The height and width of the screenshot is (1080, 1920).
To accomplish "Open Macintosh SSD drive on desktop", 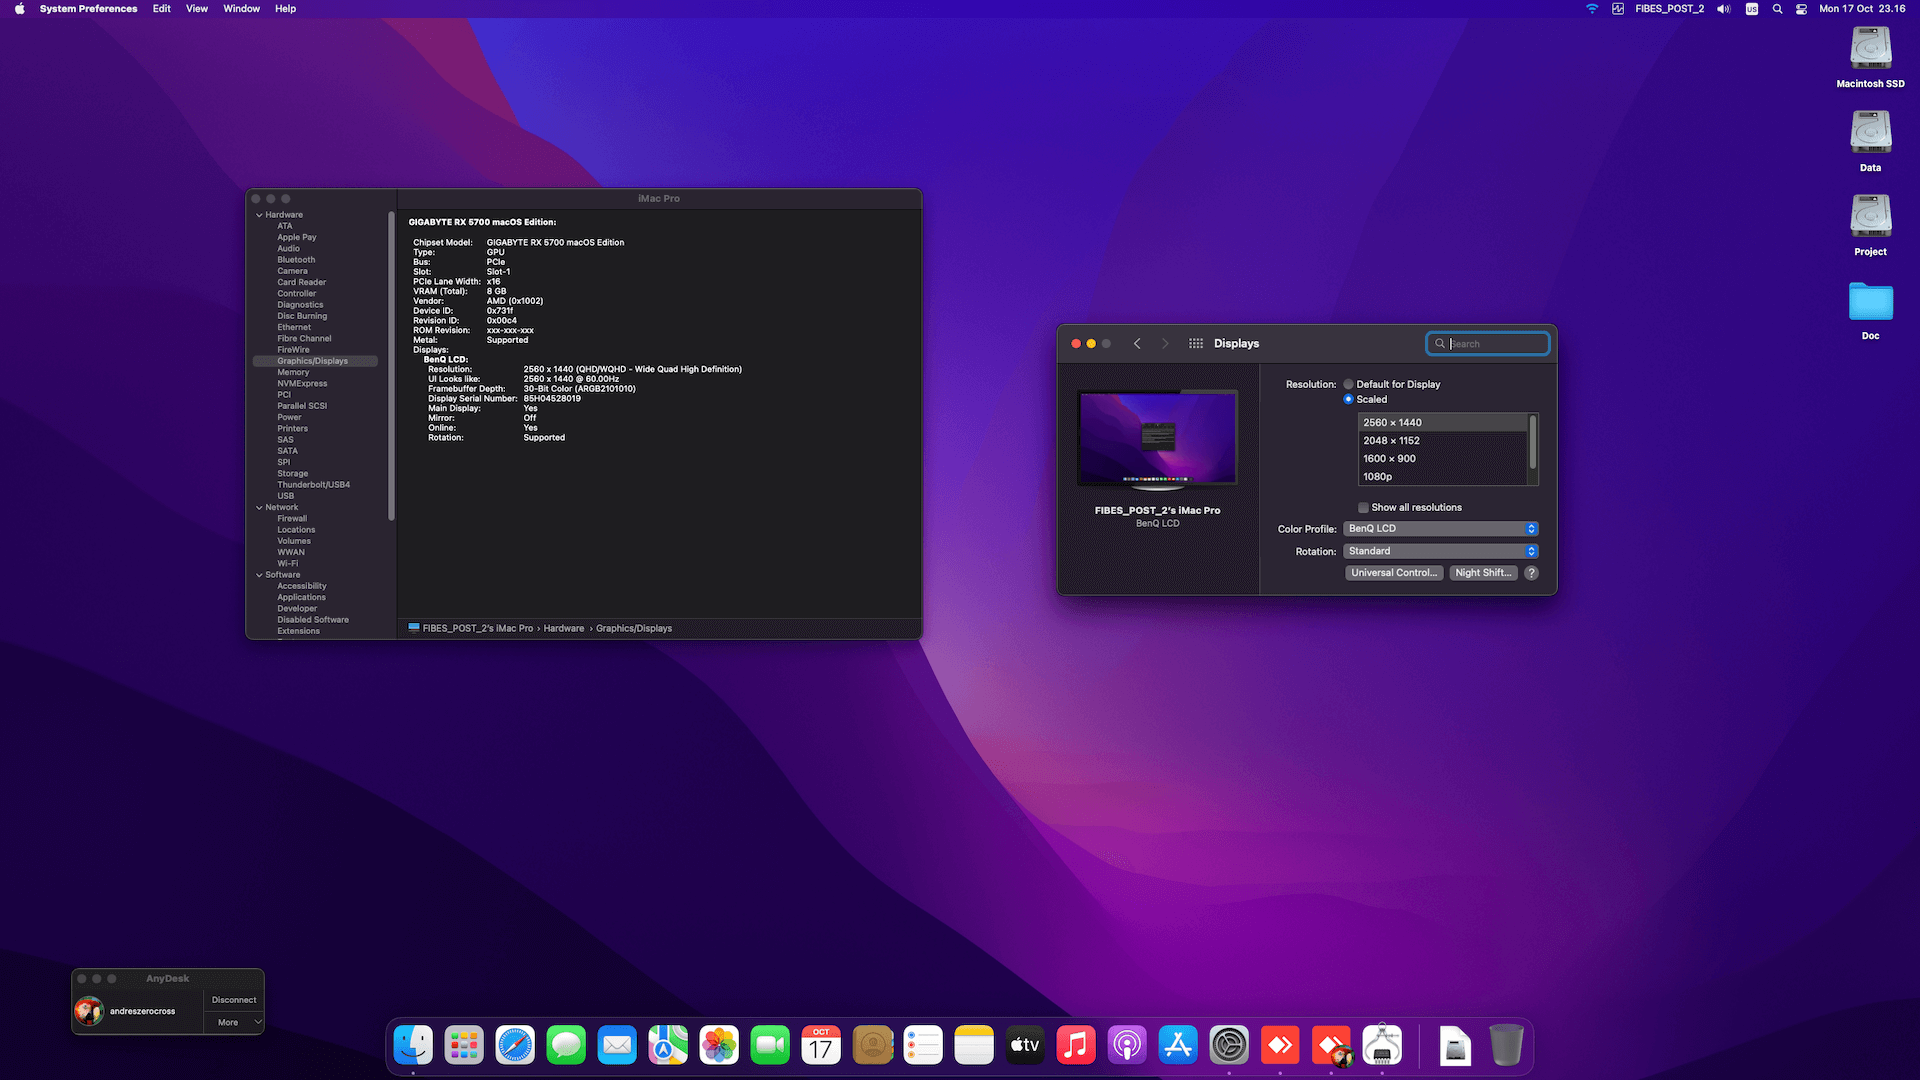I will 1870,56.
